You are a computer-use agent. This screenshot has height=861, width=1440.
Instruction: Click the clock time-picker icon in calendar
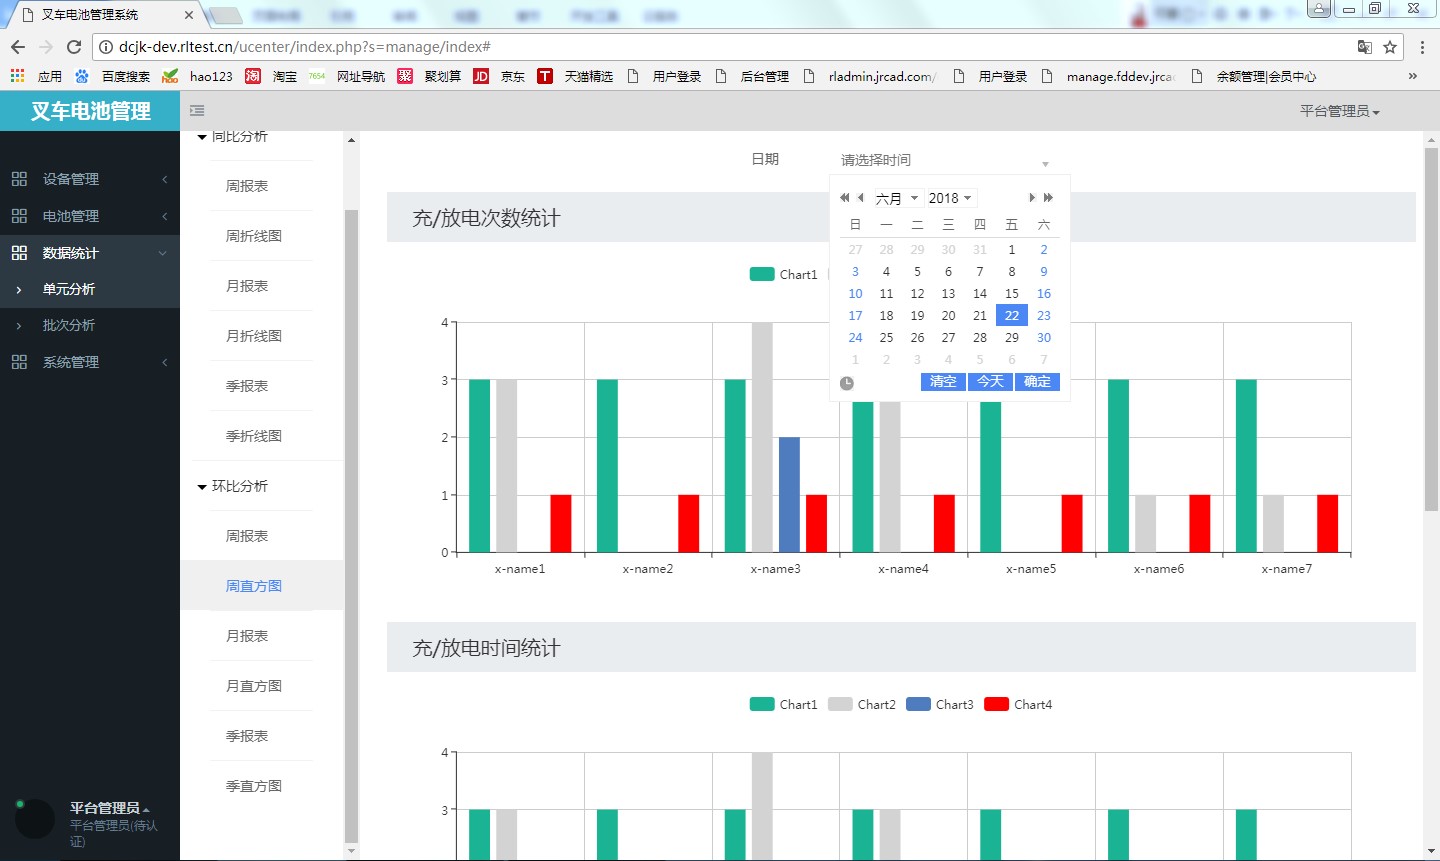847,383
